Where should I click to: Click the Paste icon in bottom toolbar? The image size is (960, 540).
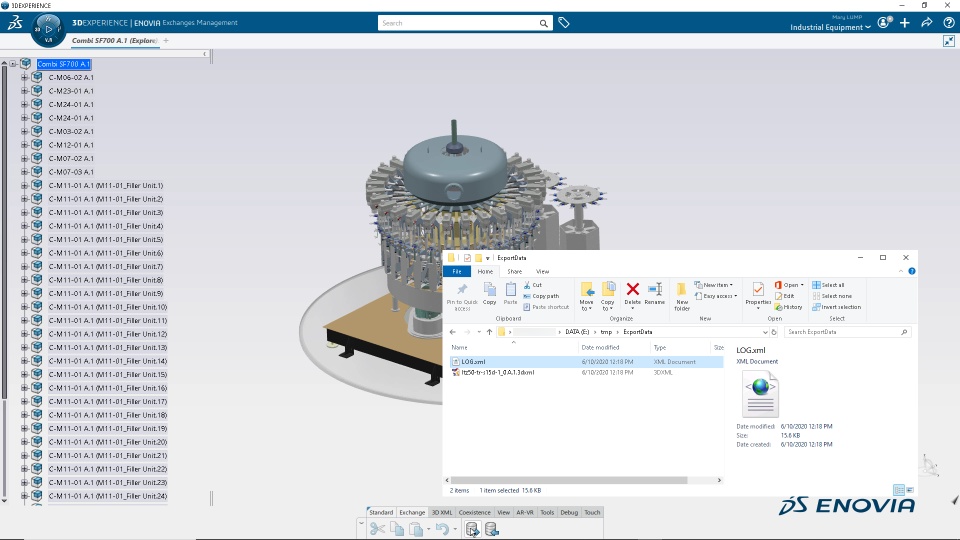point(416,529)
